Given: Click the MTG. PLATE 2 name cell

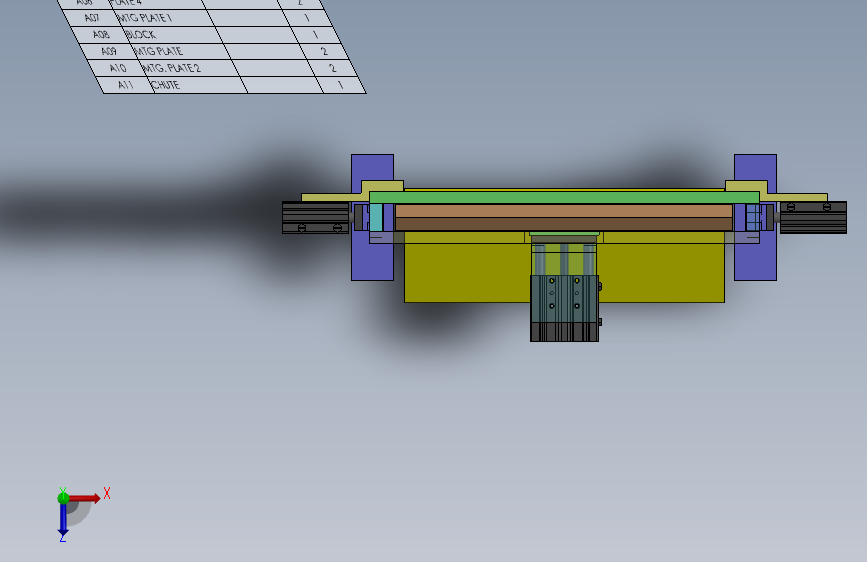Looking at the screenshot, I should coord(188,68).
